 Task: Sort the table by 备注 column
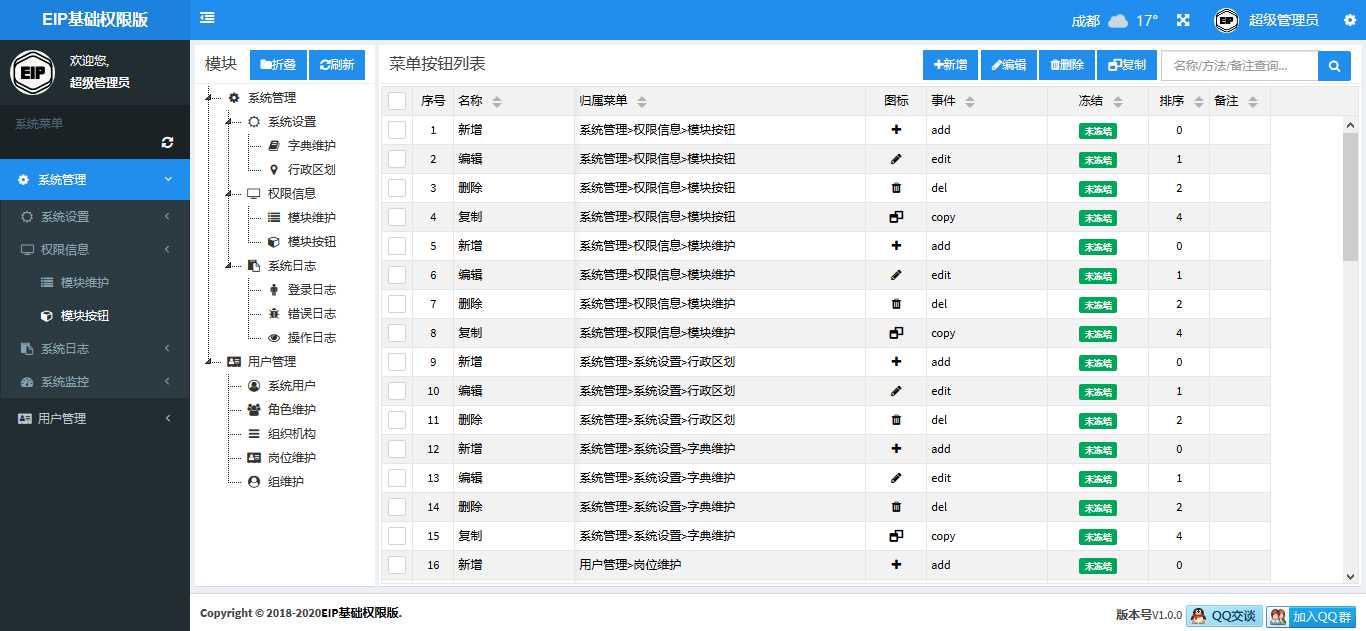1252,101
